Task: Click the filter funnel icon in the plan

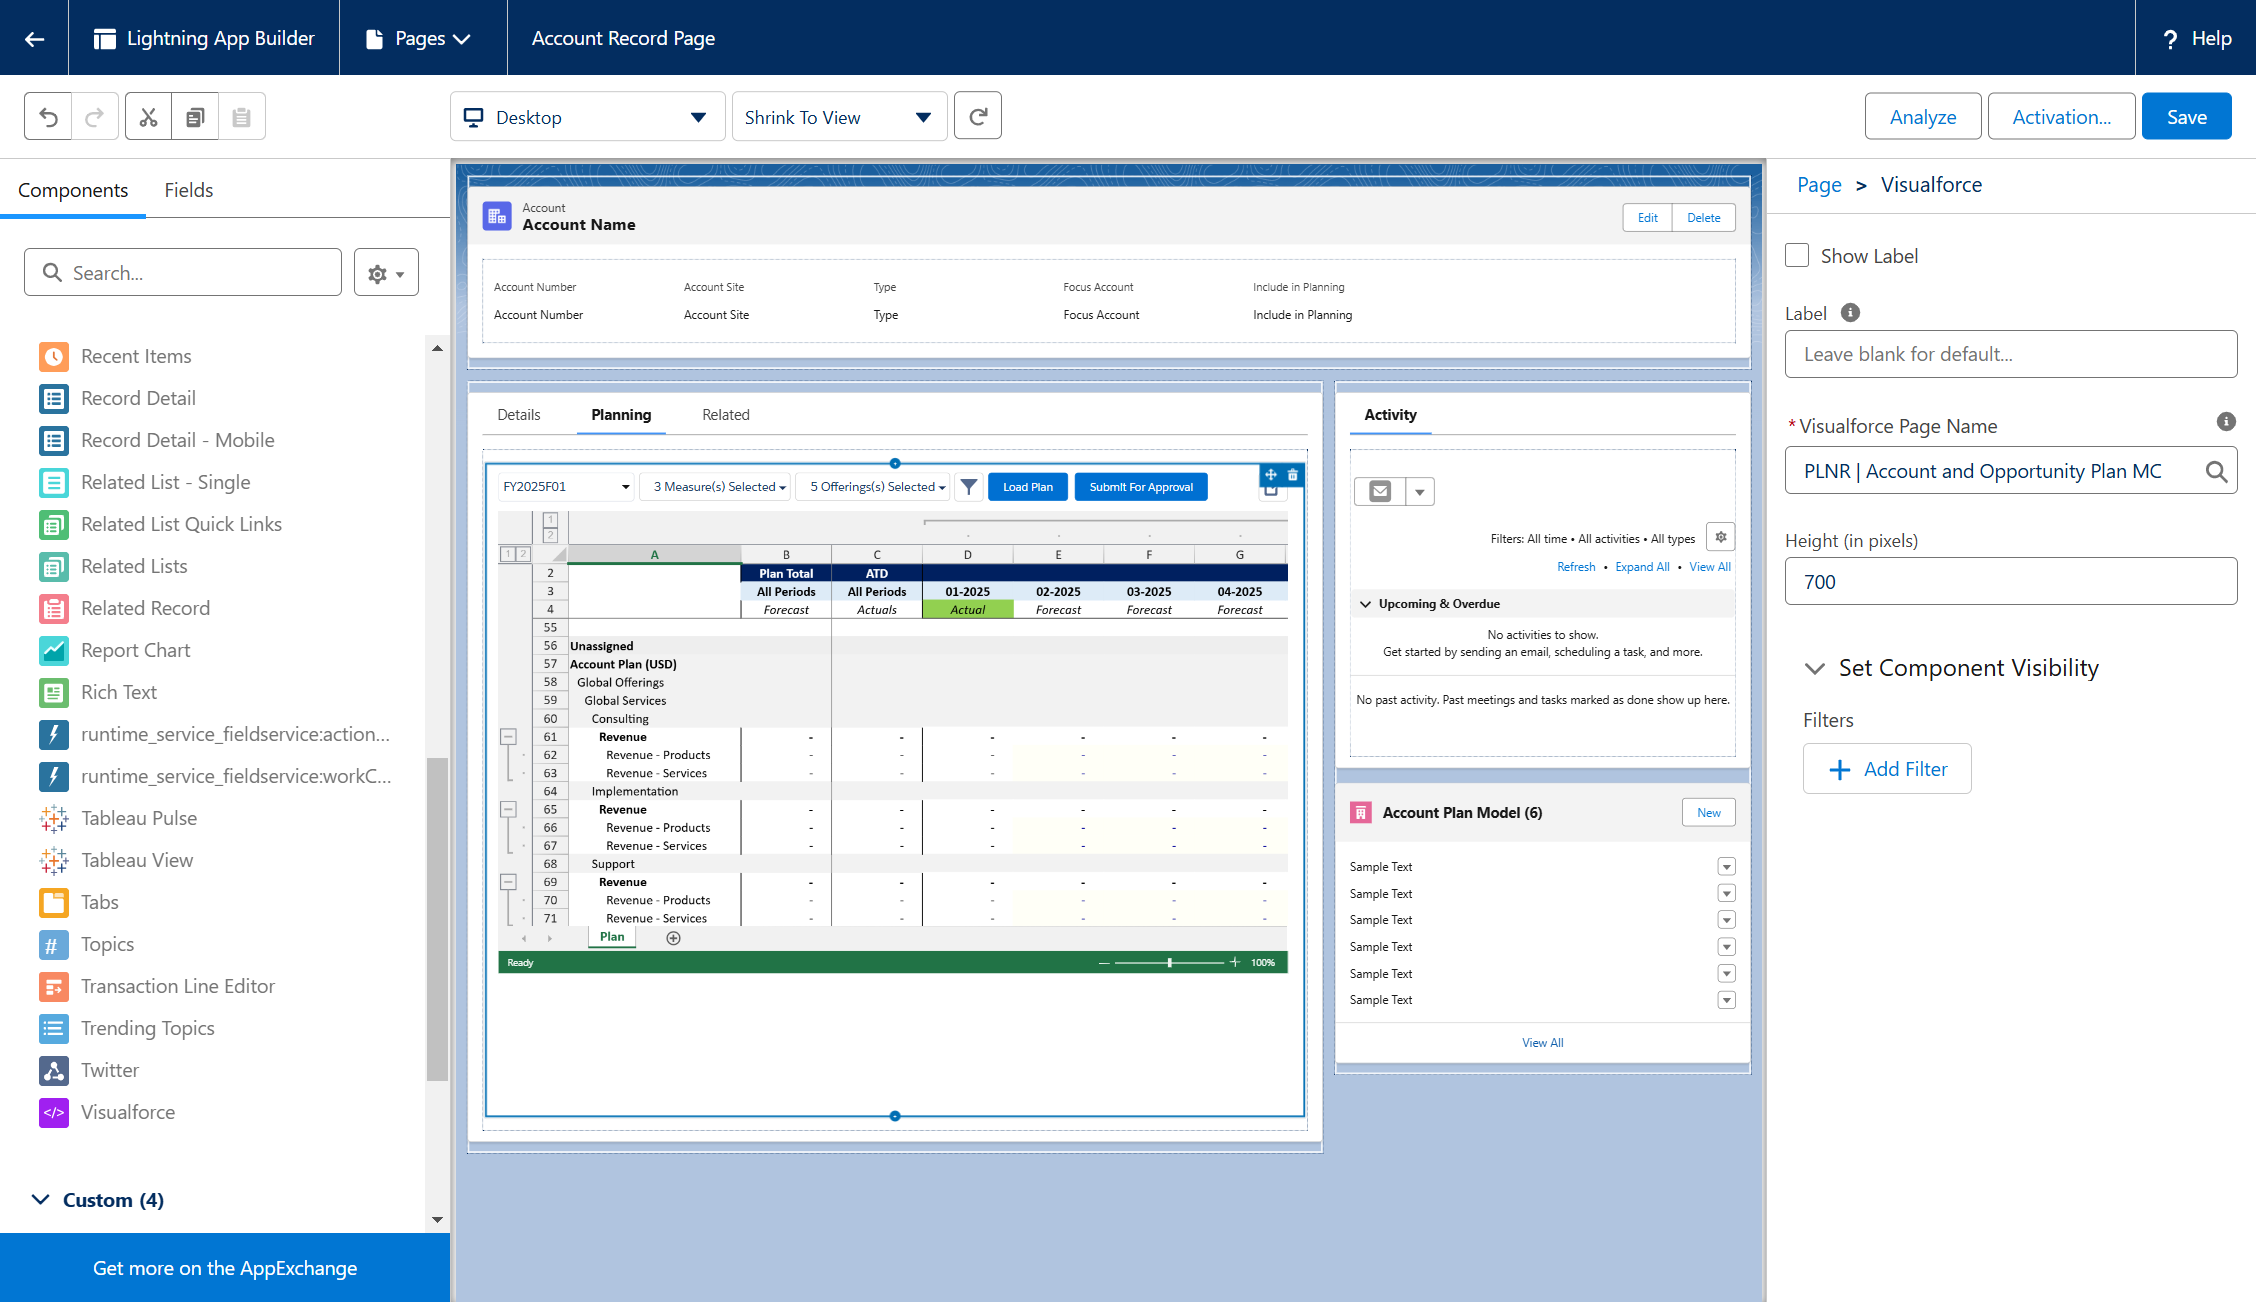Action: coord(968,487)
